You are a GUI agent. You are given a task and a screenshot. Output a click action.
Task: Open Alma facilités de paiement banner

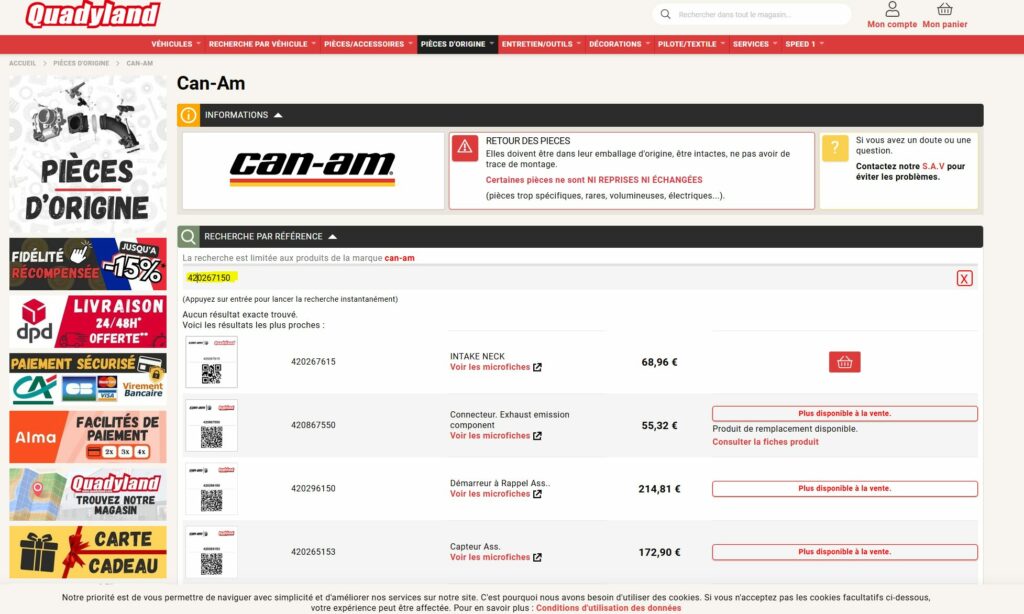click(x=88, y=436)
